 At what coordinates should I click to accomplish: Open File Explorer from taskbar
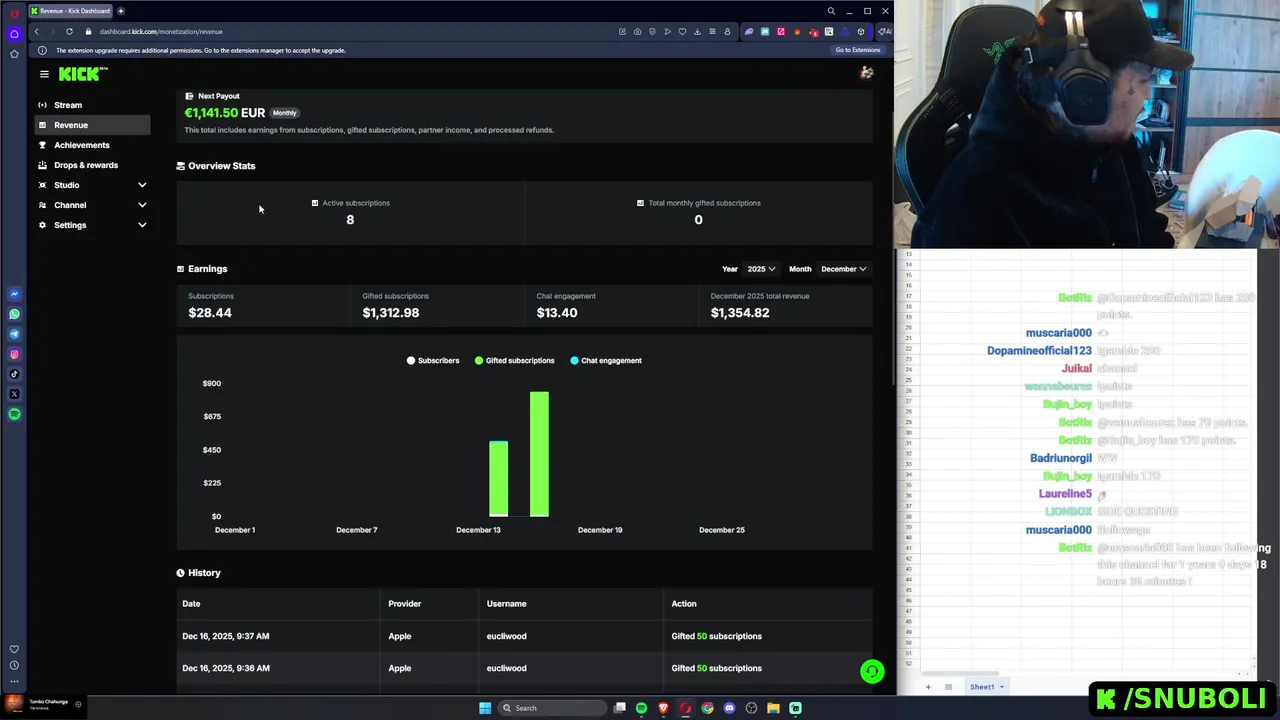(x=773, y=708)
